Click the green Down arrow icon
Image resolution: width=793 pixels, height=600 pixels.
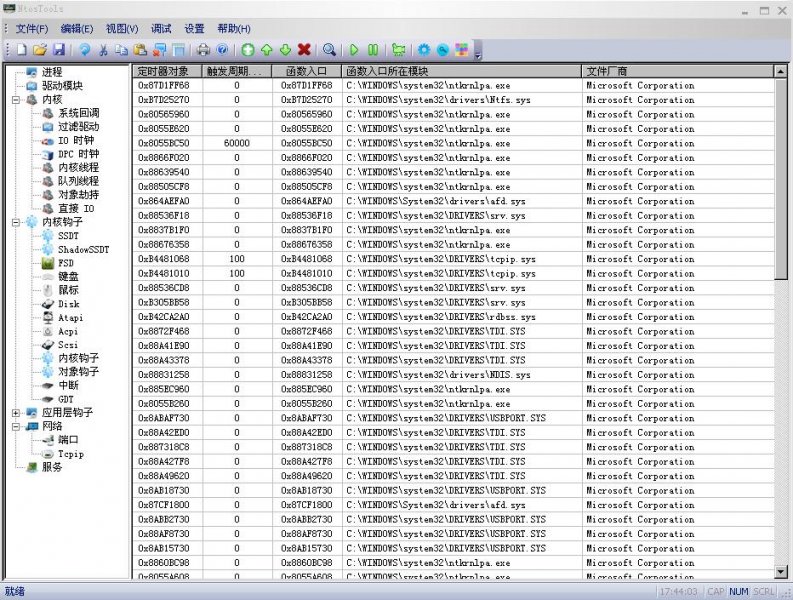[285, 50]
